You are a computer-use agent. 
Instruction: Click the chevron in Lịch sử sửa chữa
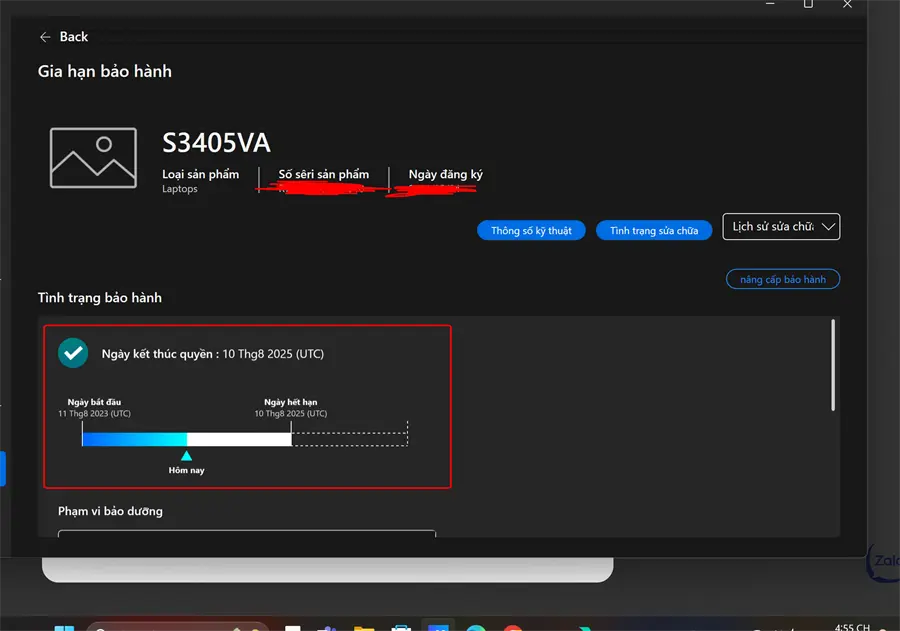828,227
